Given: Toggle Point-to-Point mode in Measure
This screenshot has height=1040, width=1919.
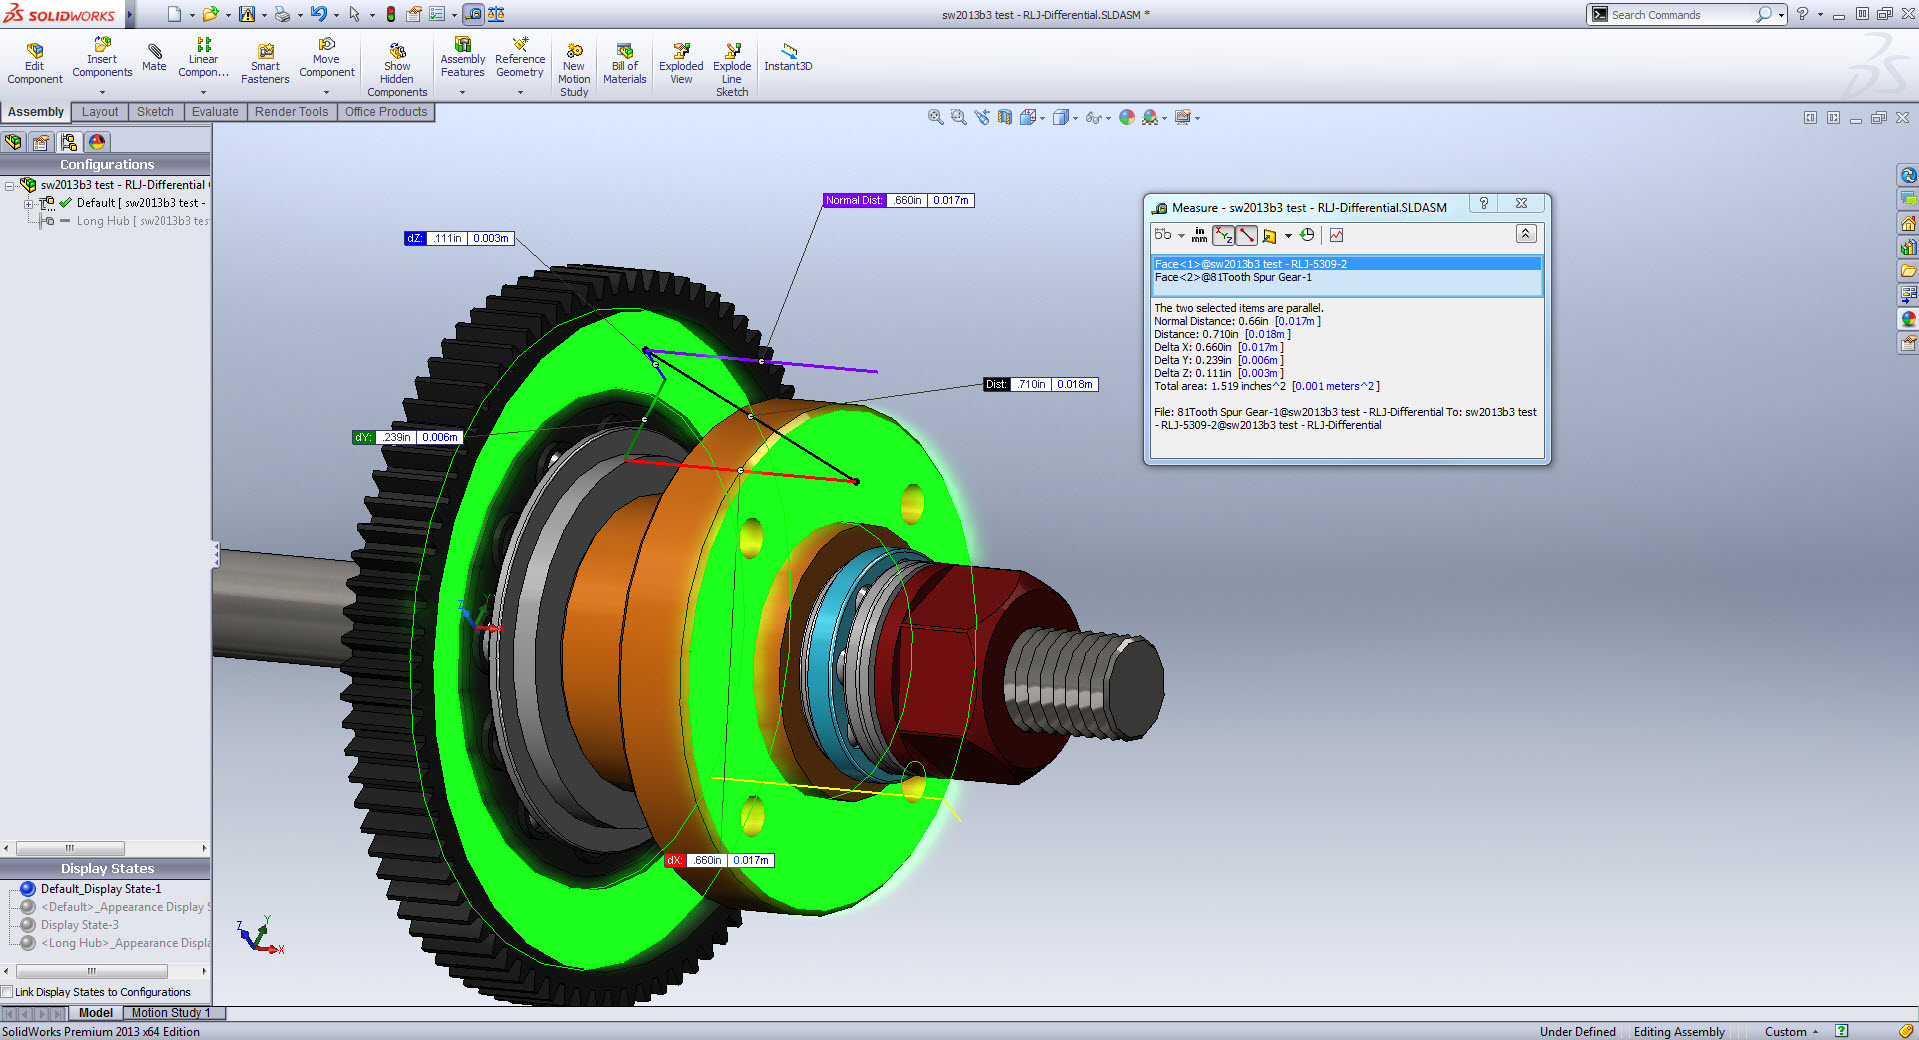Looking at the screenshot, I should (x=1246, y=236).
